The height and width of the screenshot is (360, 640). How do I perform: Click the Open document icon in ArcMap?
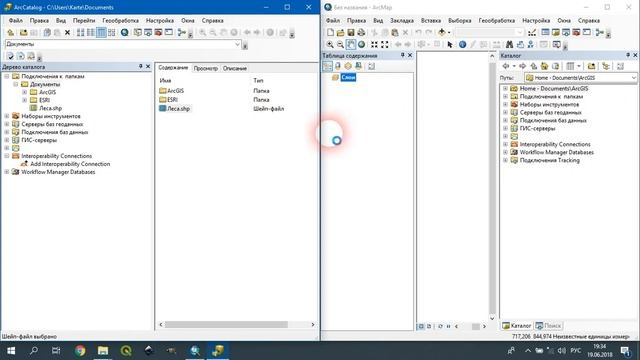click(x=340, y=33)
